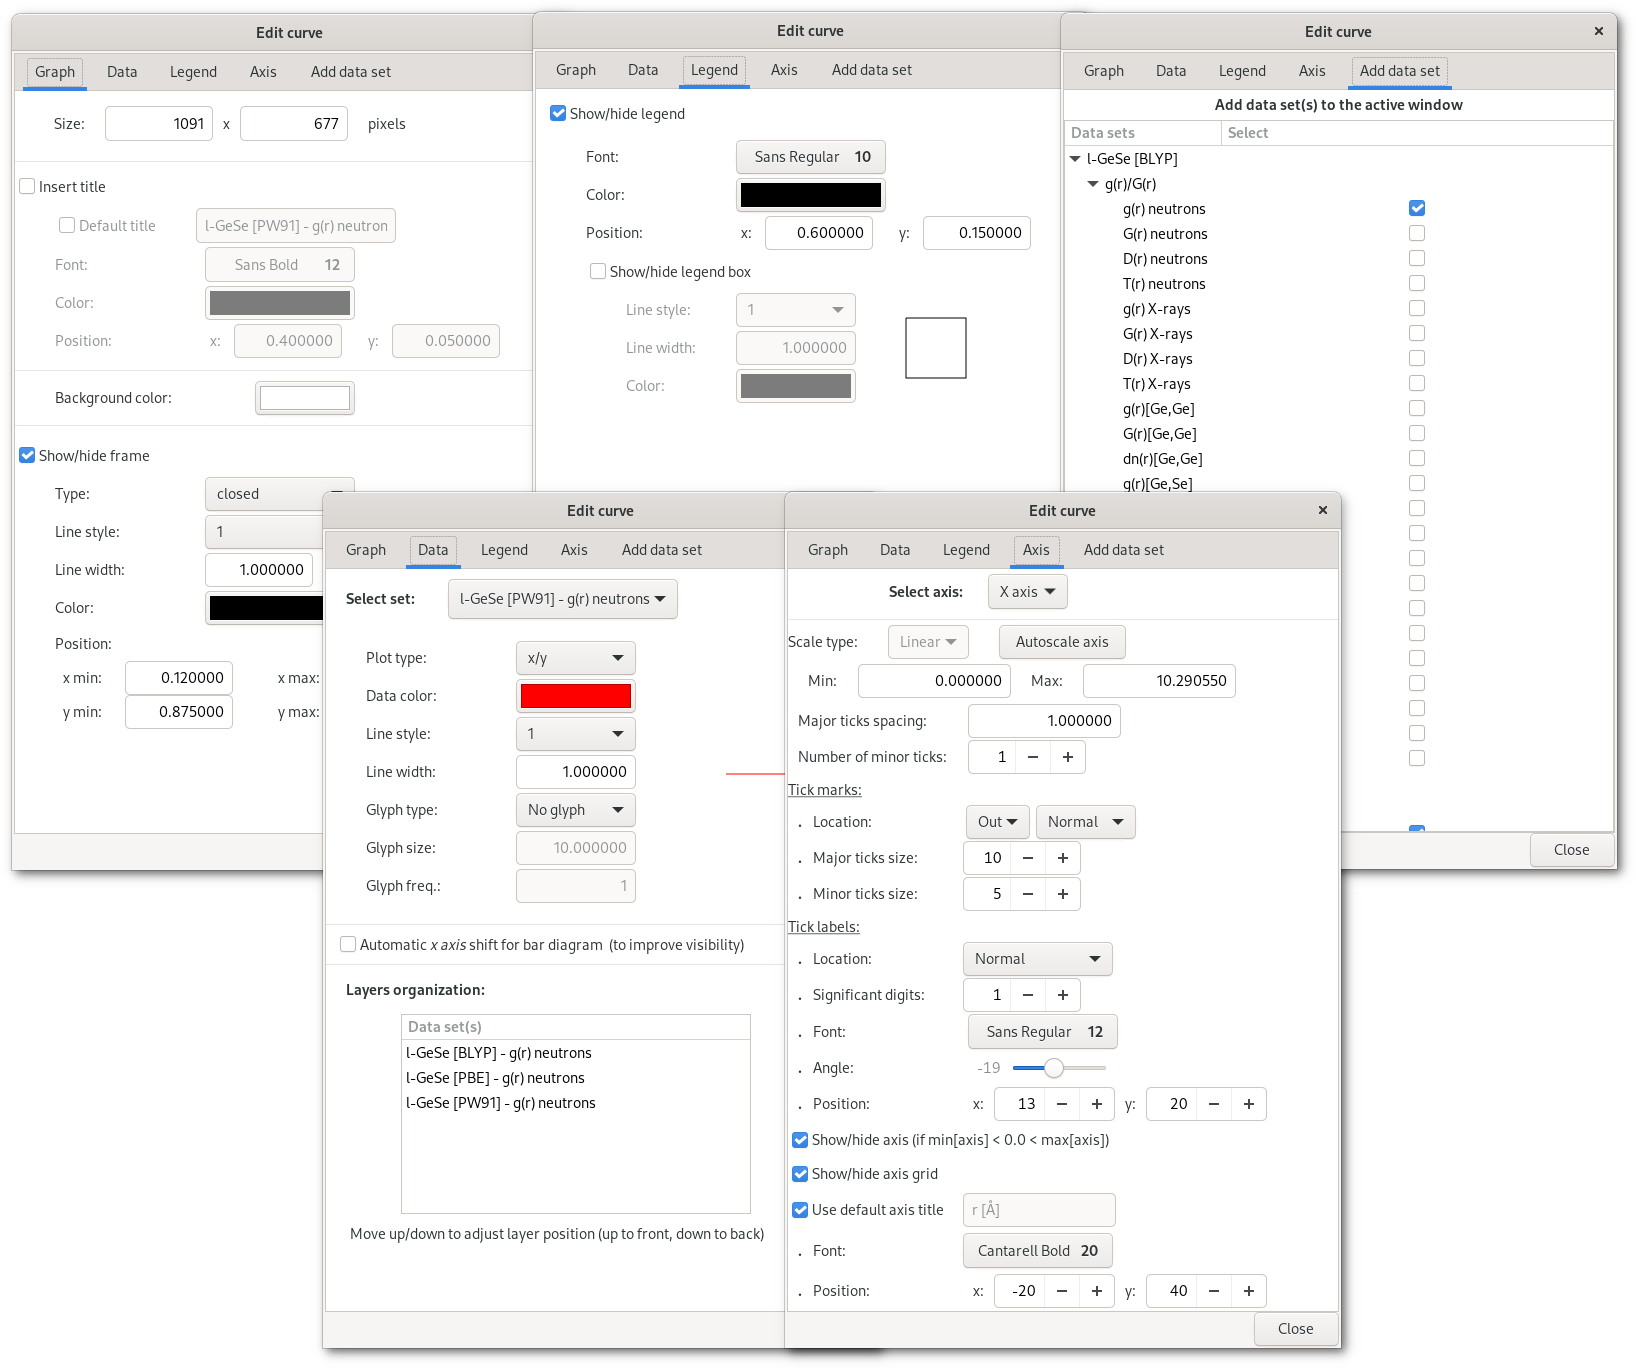Viewport: 1636px width, 1368px height.
Task: Open the Select set dropdown
Action: (x=562, y=599)
